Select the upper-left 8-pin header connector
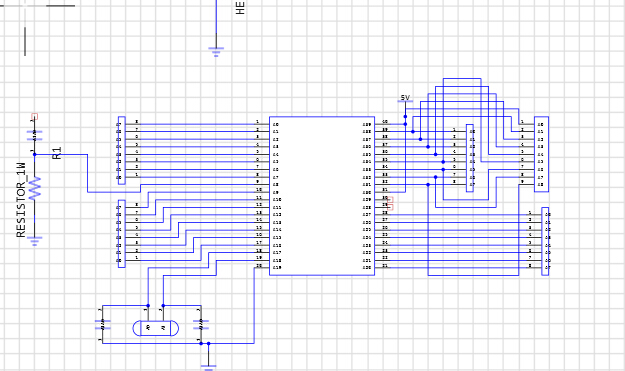 pyautogui.click(x=122, y=151)
